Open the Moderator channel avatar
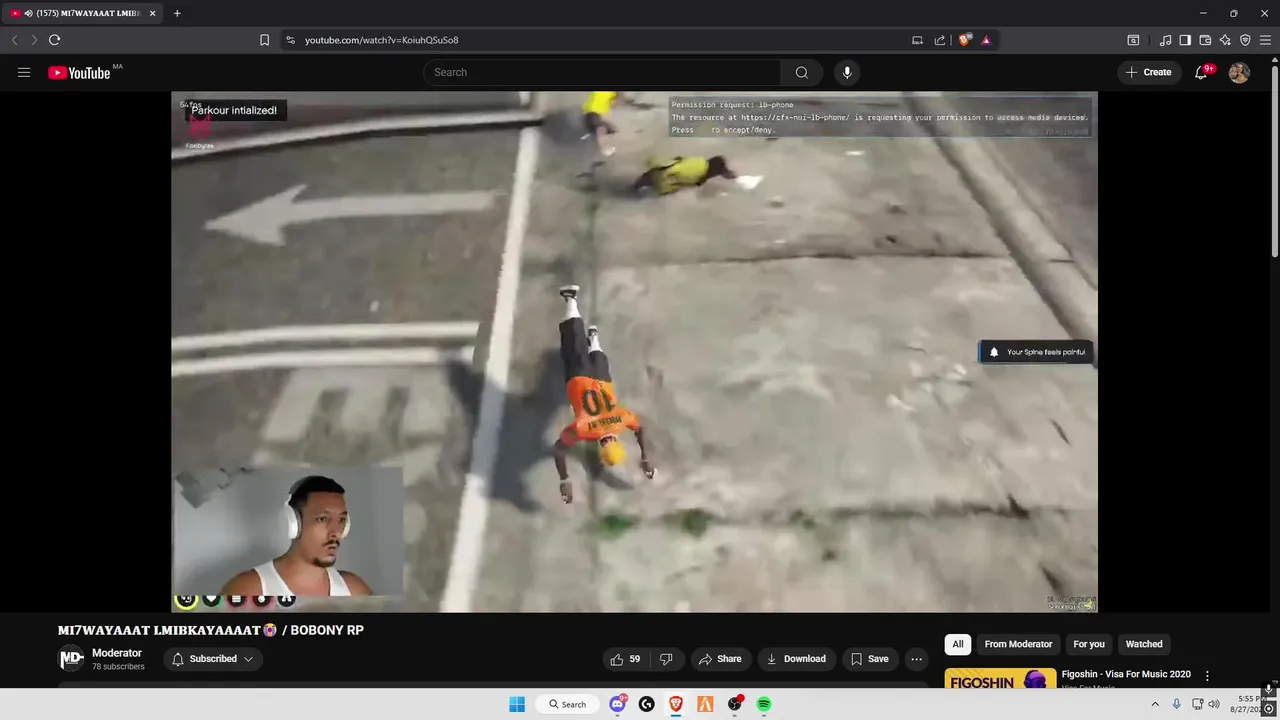The height and width of the screenshot is (720, 1280). point(71,659)
